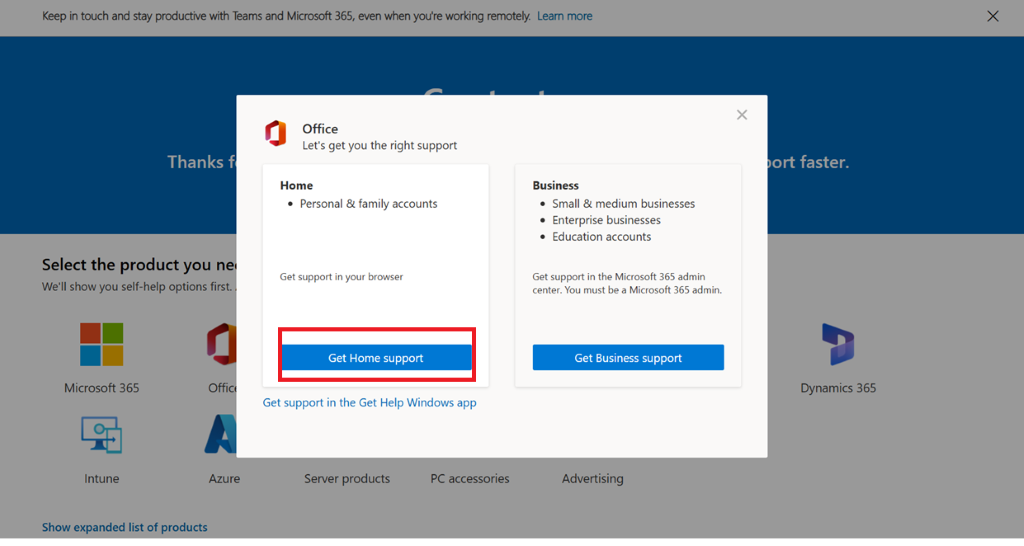1024x546 pixels.
Task: Select the Intune product icon
Action: pyautogui.click(x=101, y=435)
